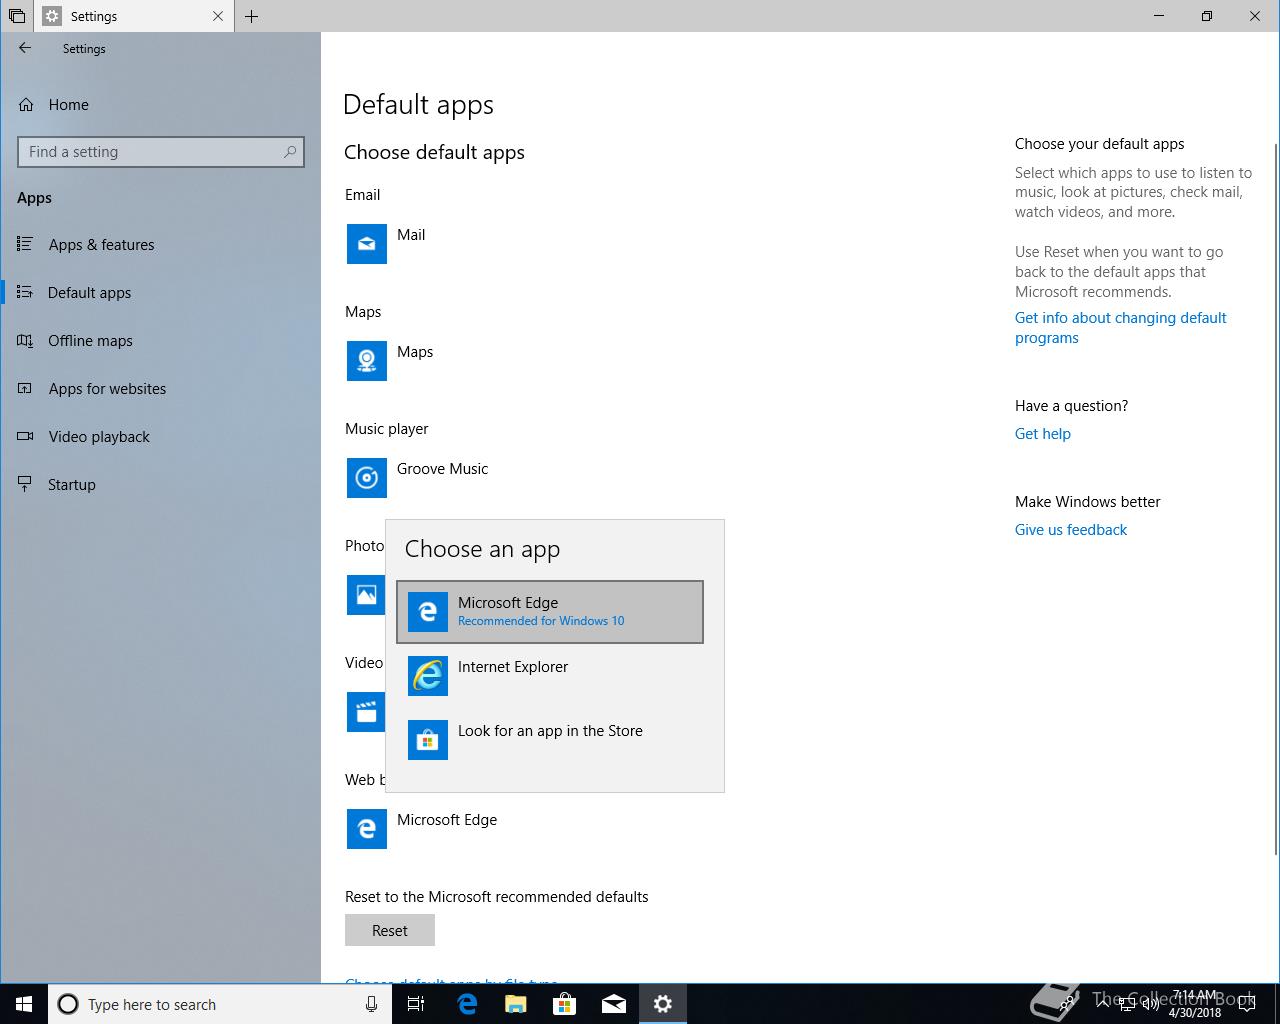Open new tab with plus button
The height and width of the screenshot is (1024, 1280).
[252, 16]
